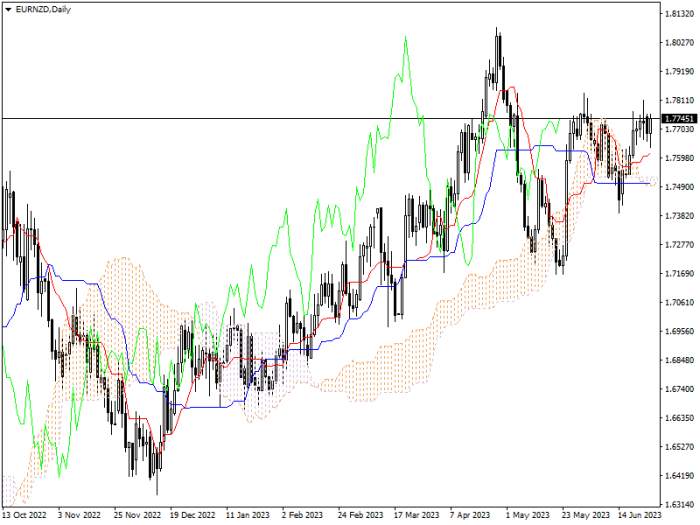Click the lowest candlestick wick in December

click(157, 480)
